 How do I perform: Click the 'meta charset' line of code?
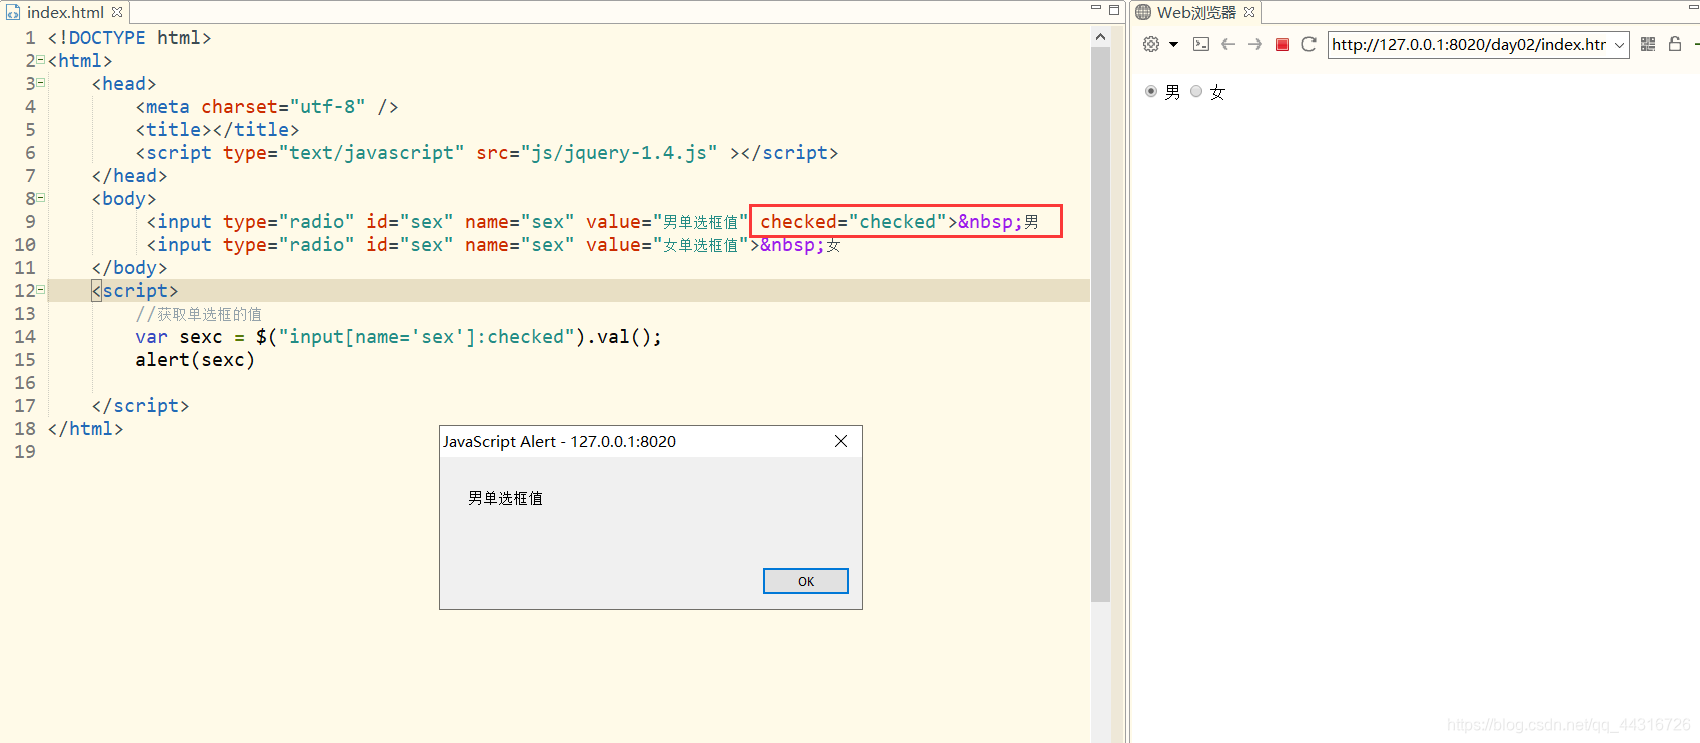[x=267, y=107]
